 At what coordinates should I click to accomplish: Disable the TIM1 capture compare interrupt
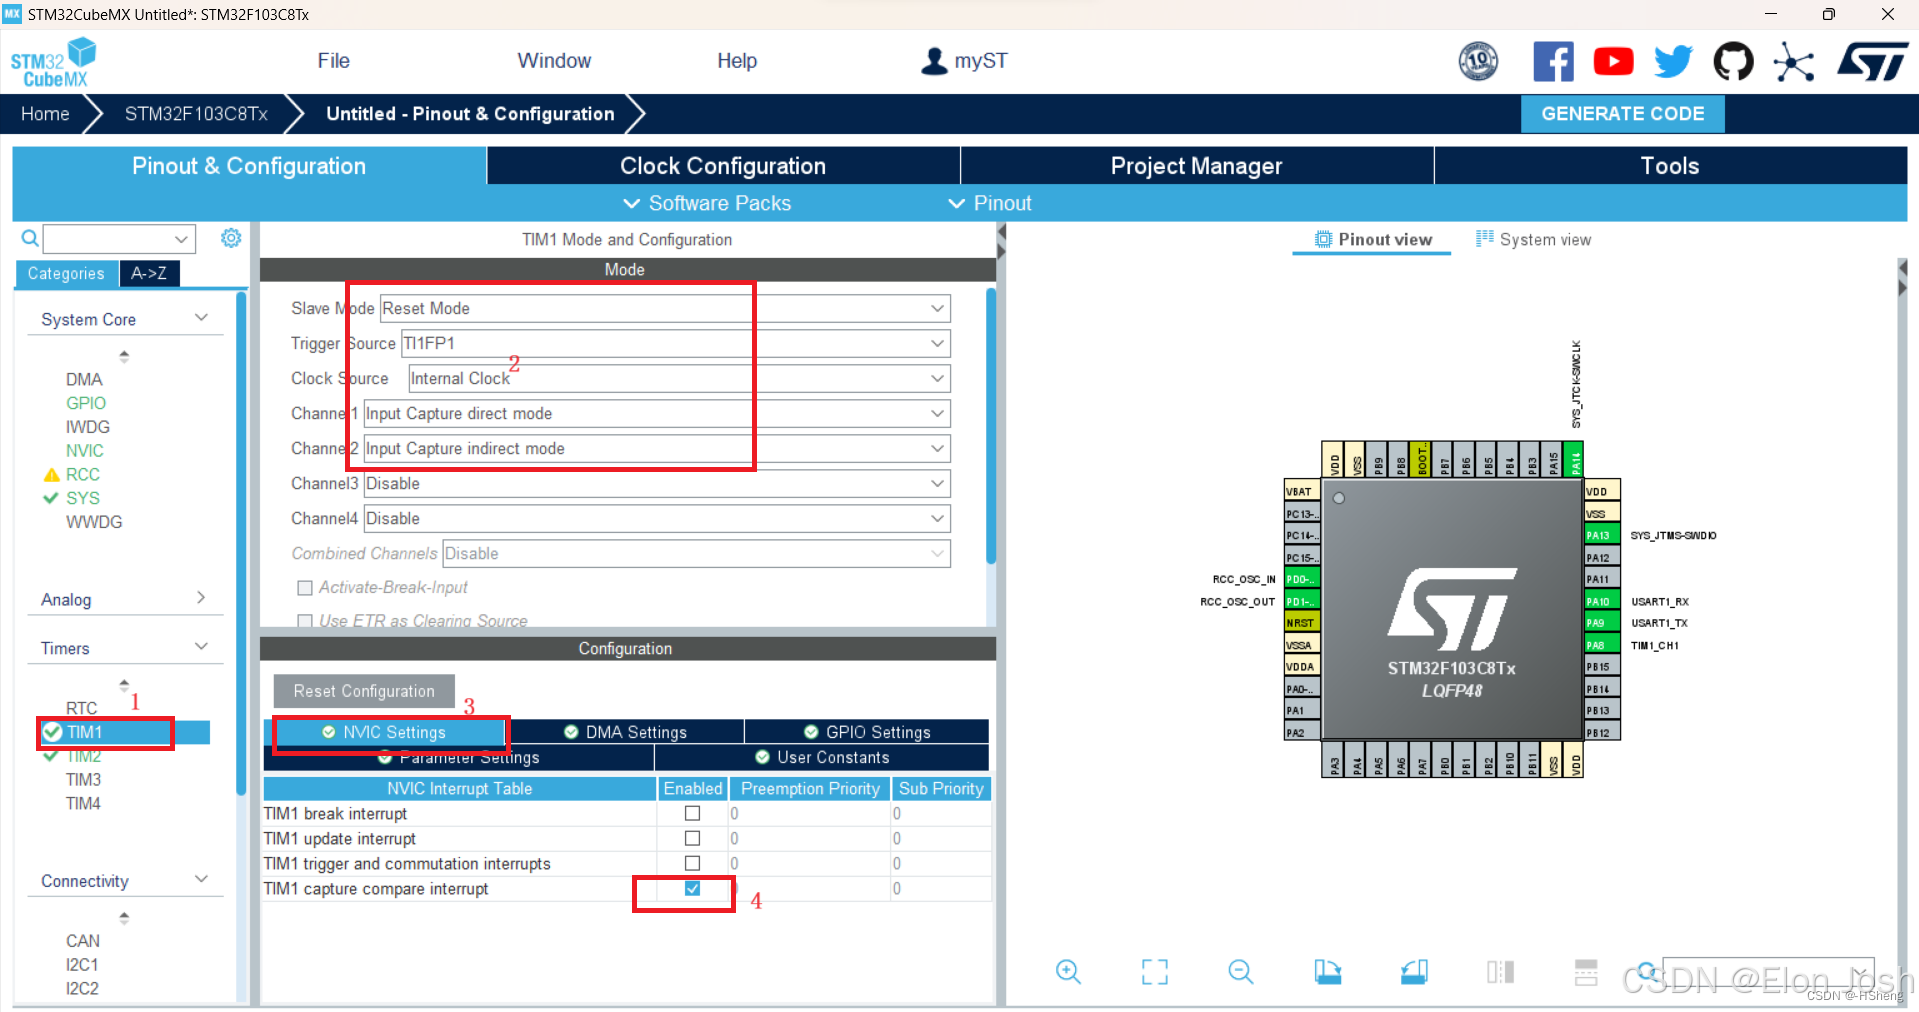coord(692,889)
